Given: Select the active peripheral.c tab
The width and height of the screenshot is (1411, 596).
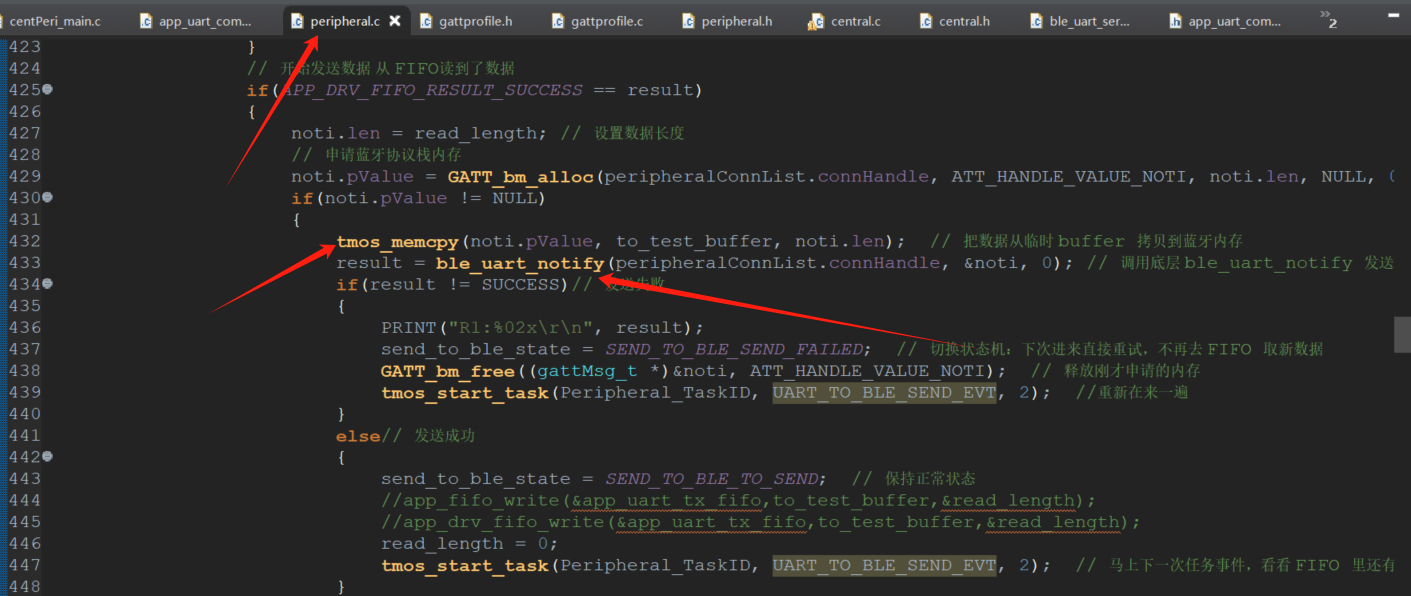Looking at the screenshot, I should [344, 20].
